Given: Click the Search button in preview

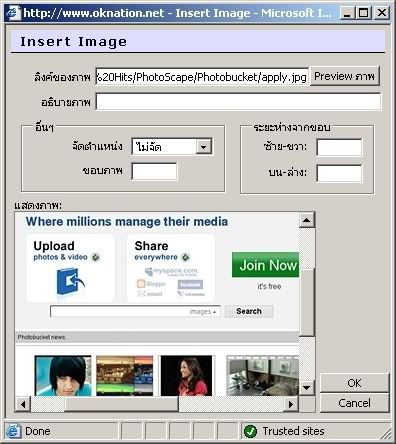Looking at the screenshot, I should point(249,311).
